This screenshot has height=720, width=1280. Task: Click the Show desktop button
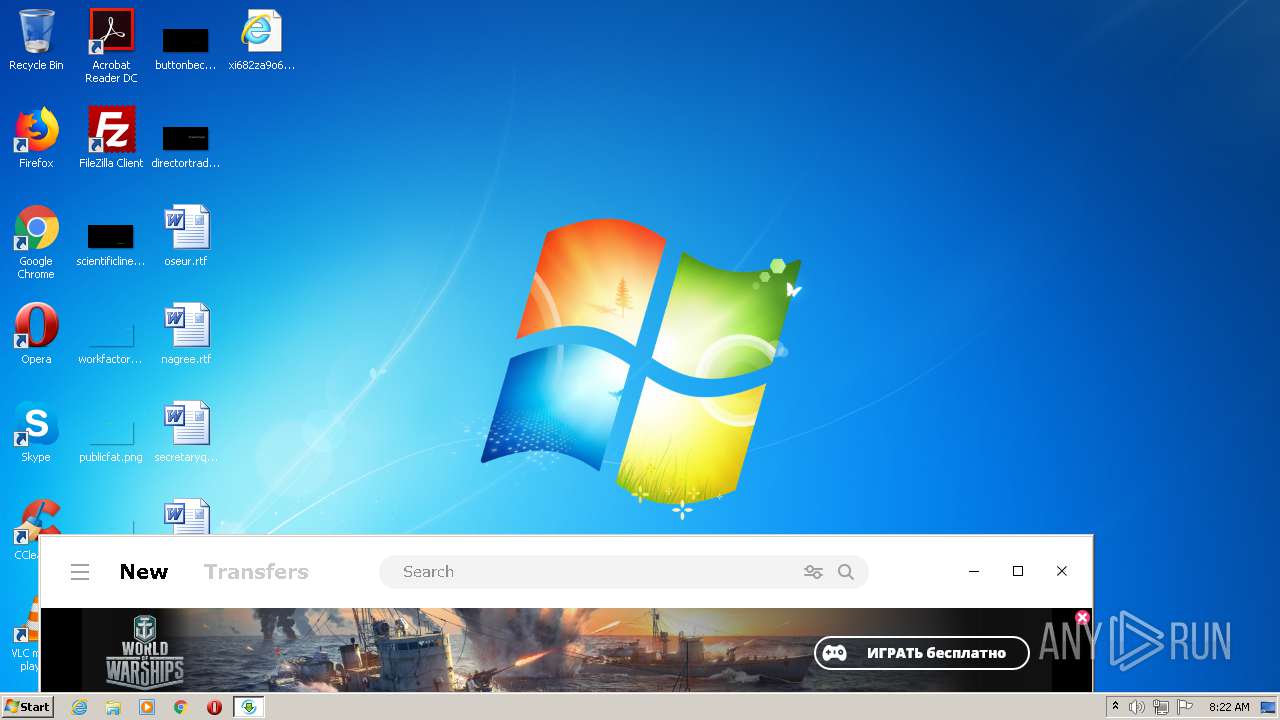tap(1268, 707)
